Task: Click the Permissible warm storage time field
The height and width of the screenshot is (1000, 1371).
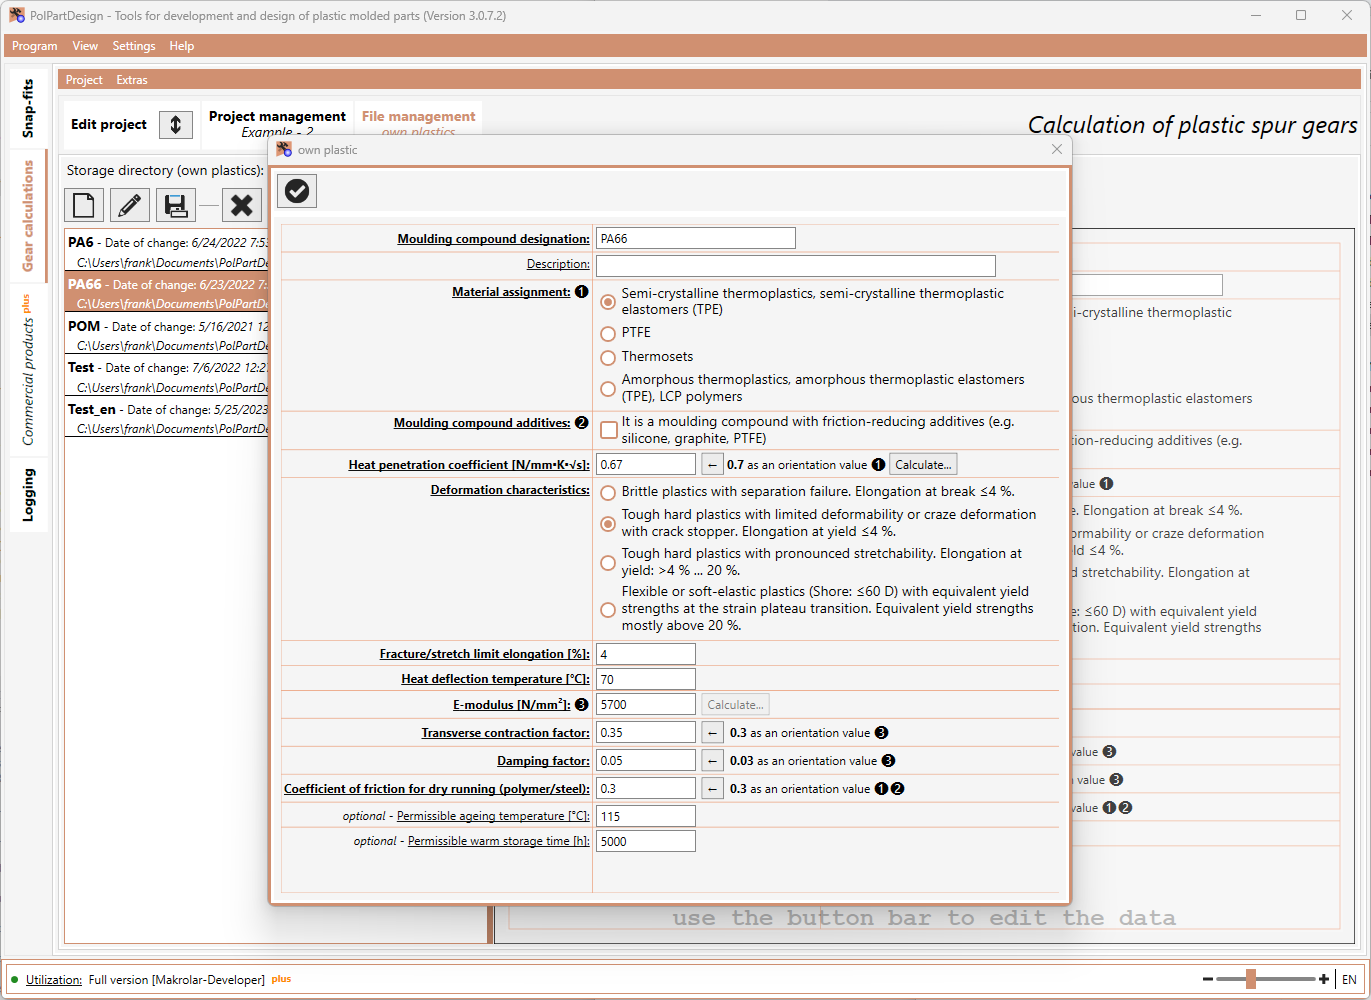Action: click(646, 841)
